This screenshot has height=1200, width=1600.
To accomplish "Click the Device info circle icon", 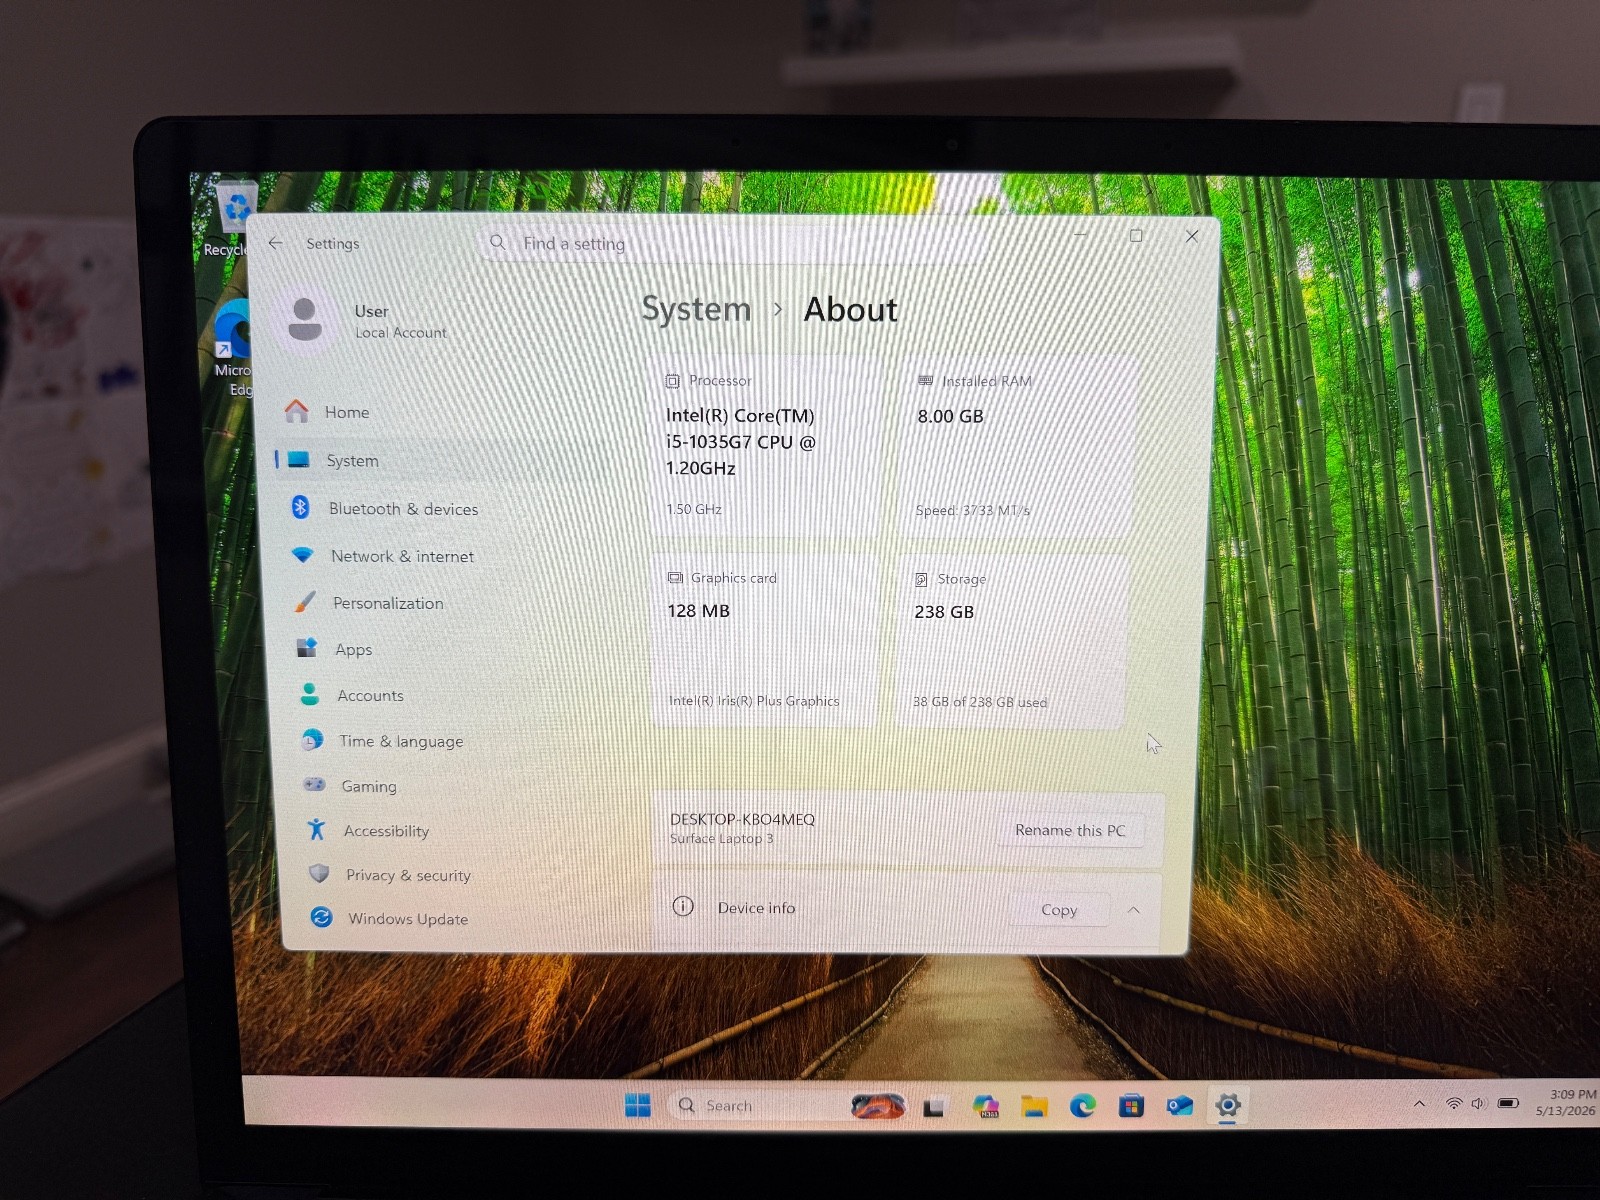I will coord(683,906).
